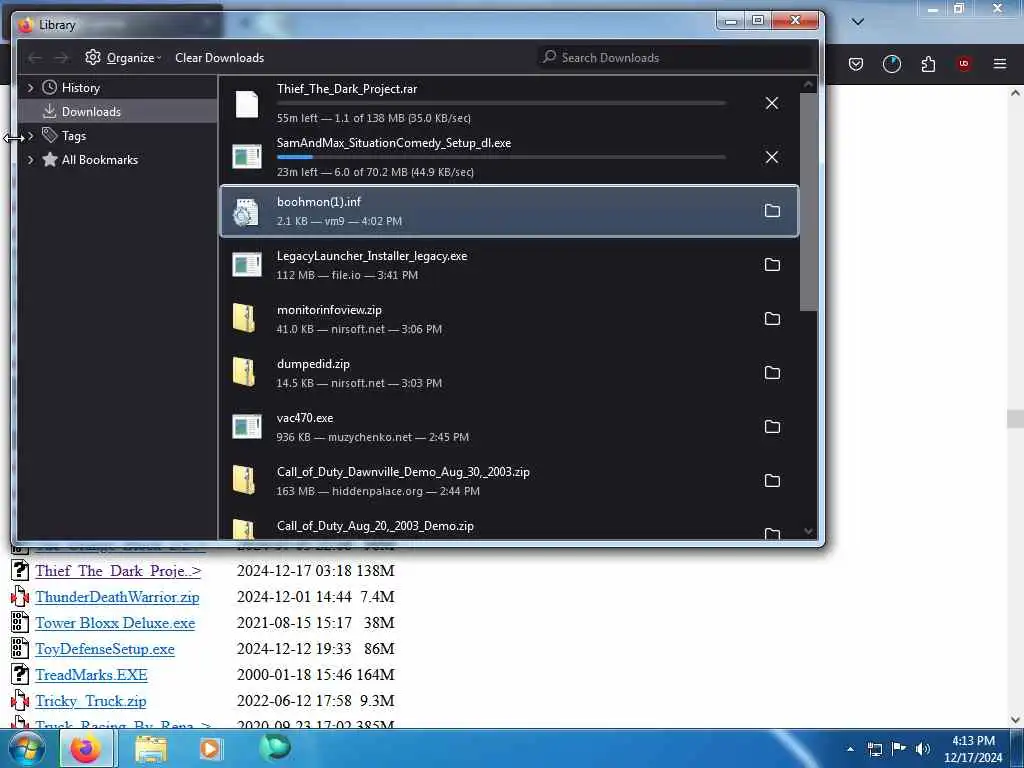Image resolution: width=1024 pixels, height=768 pixels.
Task: Click the Call_of_Duty_Dawnville zip archive icon
Action: [x=244, y=481]
